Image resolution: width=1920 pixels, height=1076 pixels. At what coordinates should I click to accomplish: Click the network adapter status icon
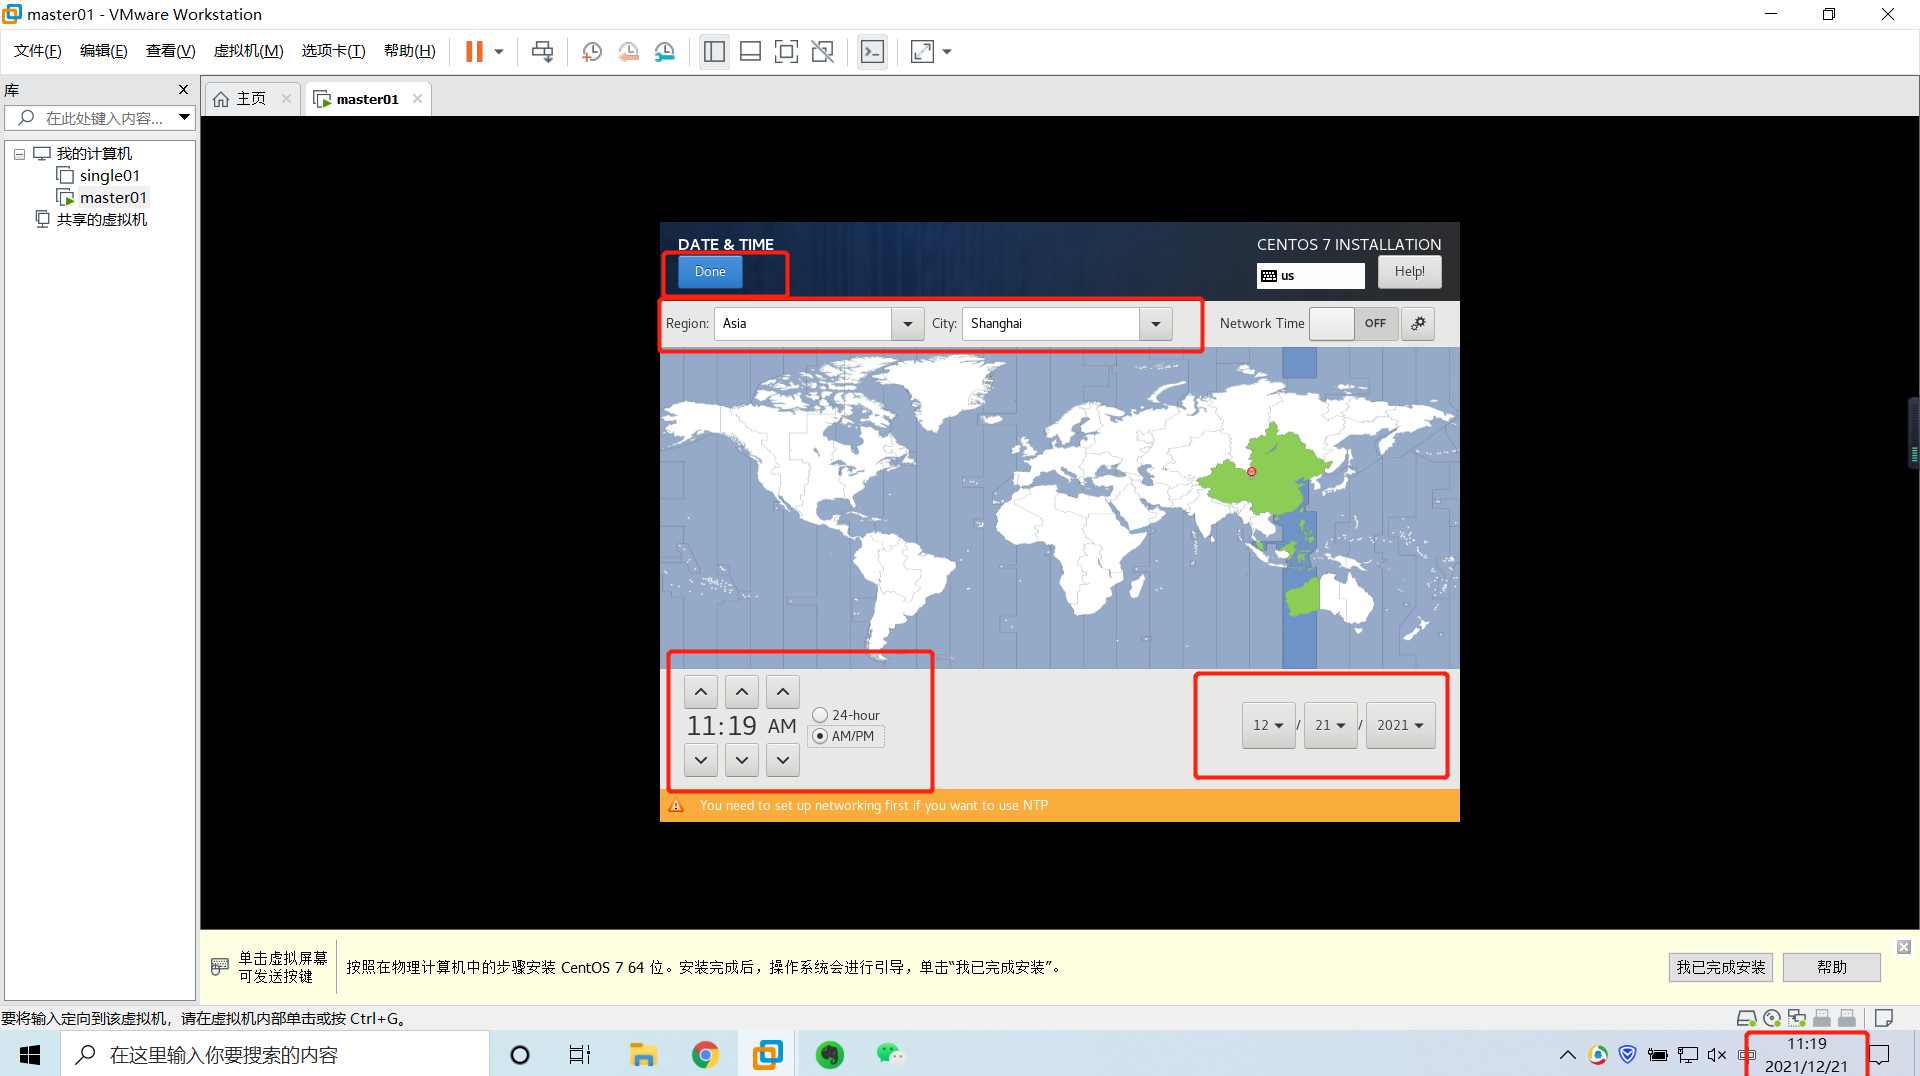click(1797, 1018)
